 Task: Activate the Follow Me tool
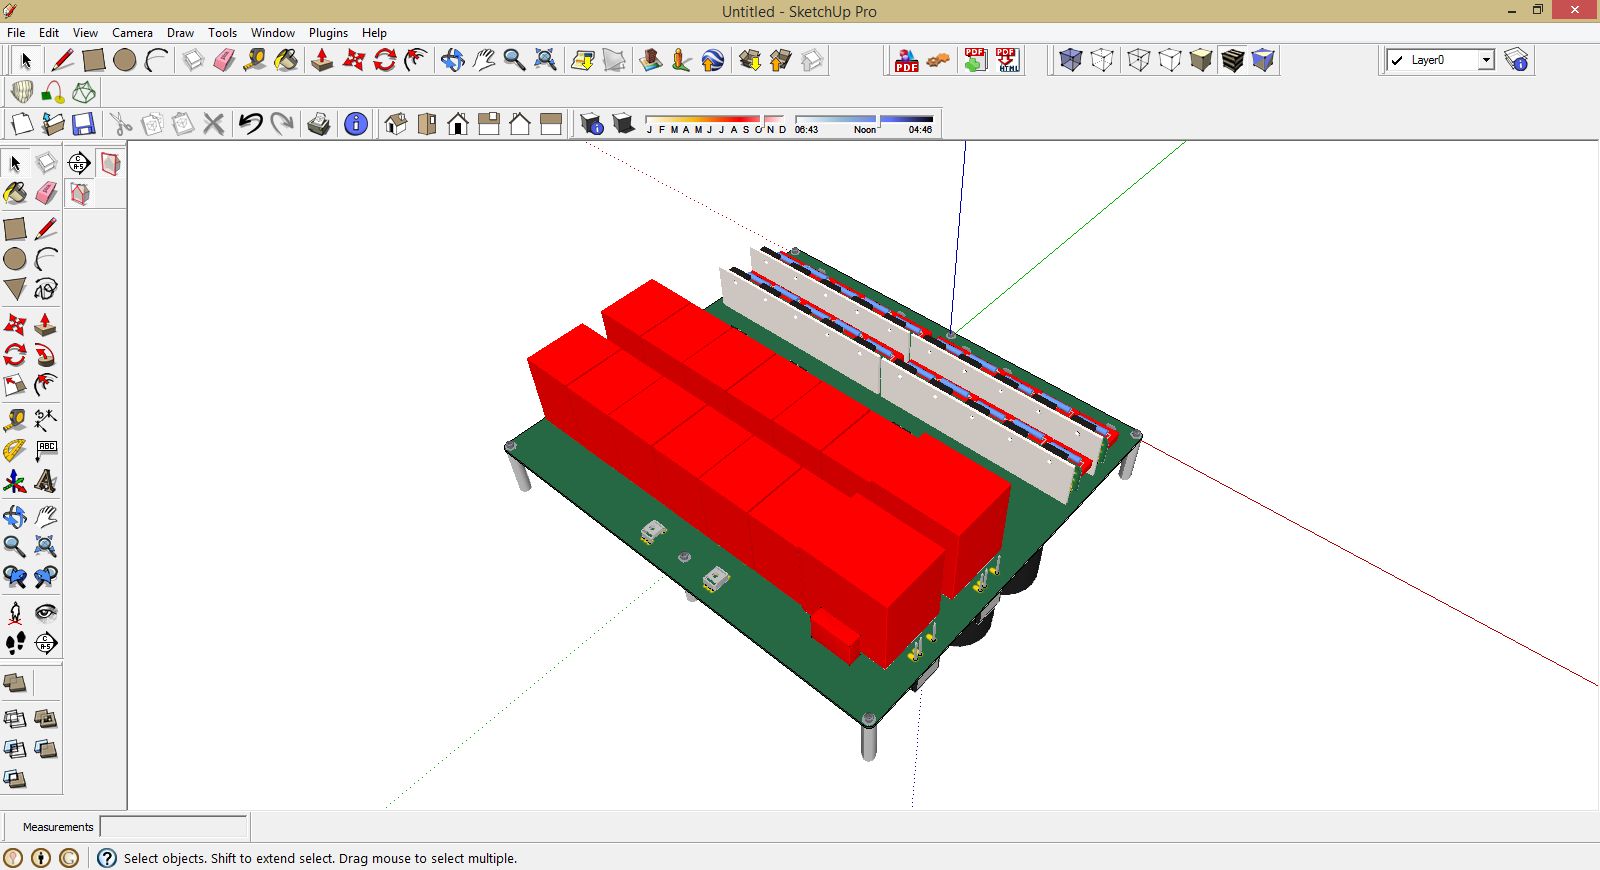46,355
